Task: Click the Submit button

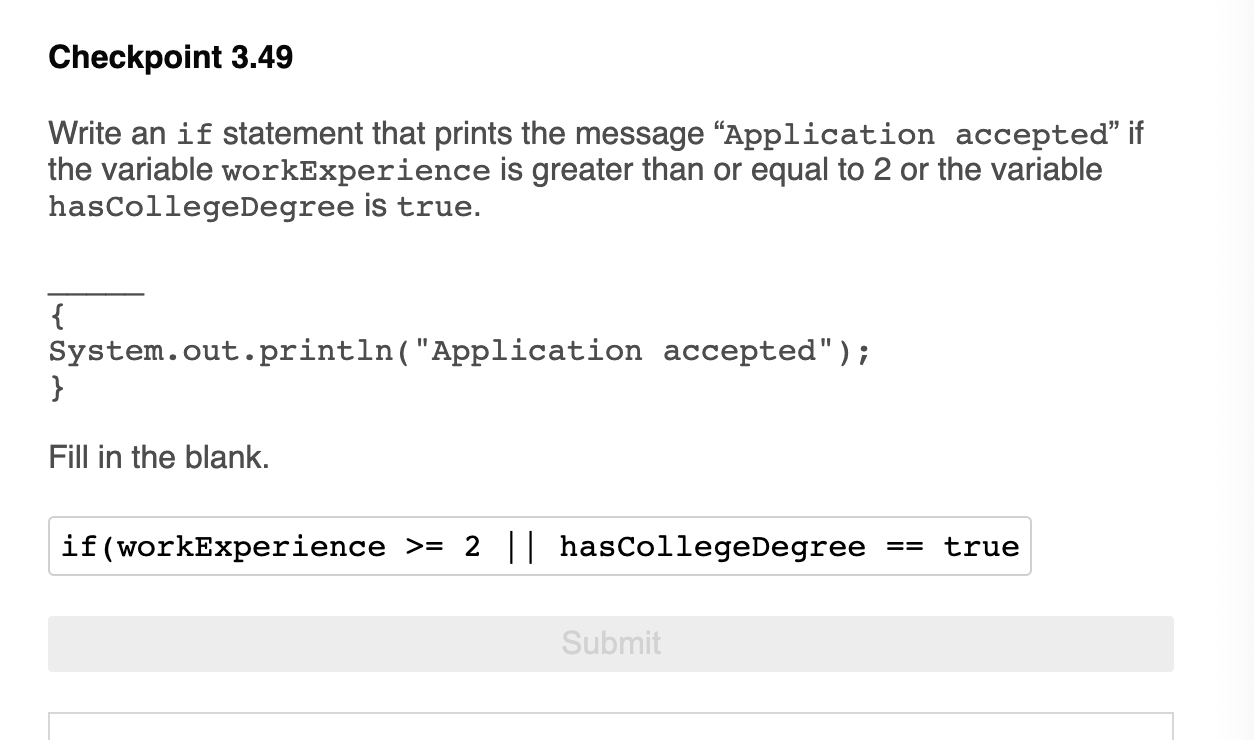Action: (610, 644)
